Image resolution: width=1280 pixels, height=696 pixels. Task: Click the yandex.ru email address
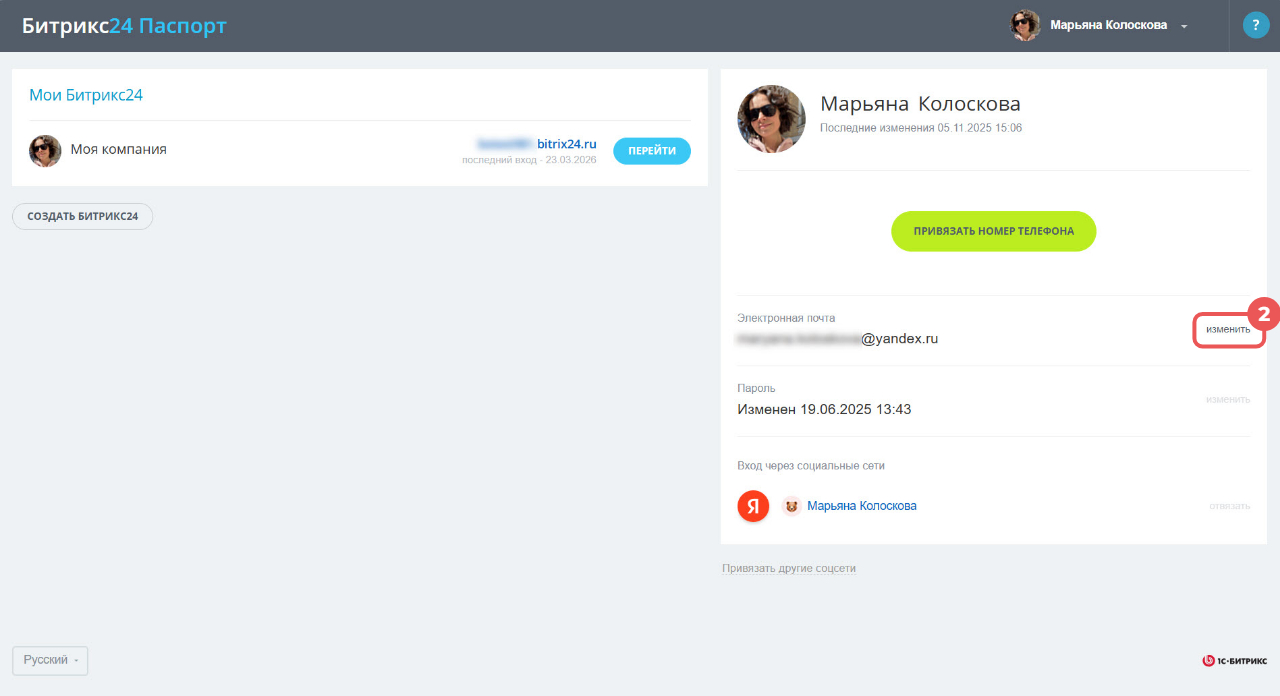pos(838,339)
